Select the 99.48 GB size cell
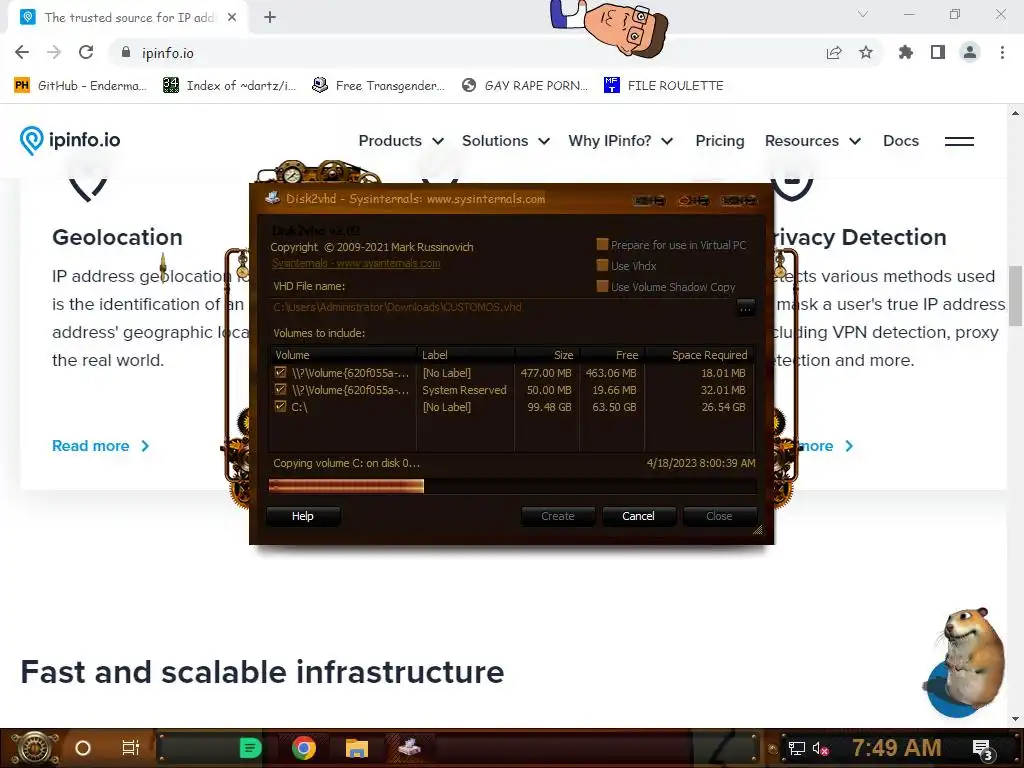 click(x=549, y=407)
